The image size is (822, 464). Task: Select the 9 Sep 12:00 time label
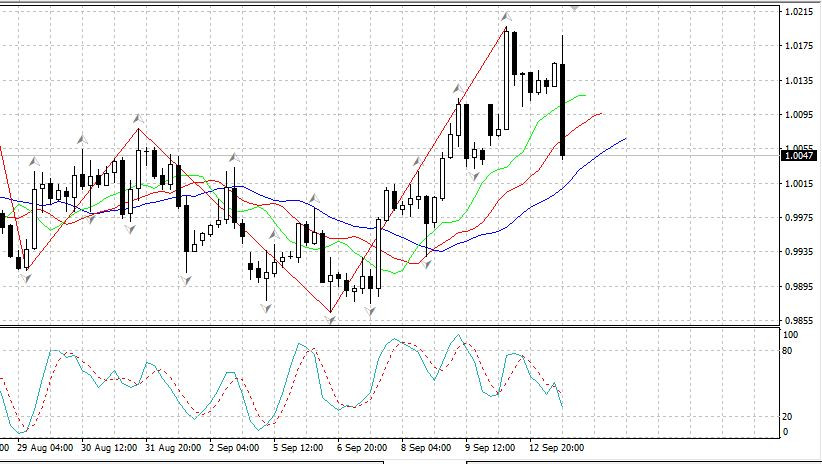coord(492,447)
